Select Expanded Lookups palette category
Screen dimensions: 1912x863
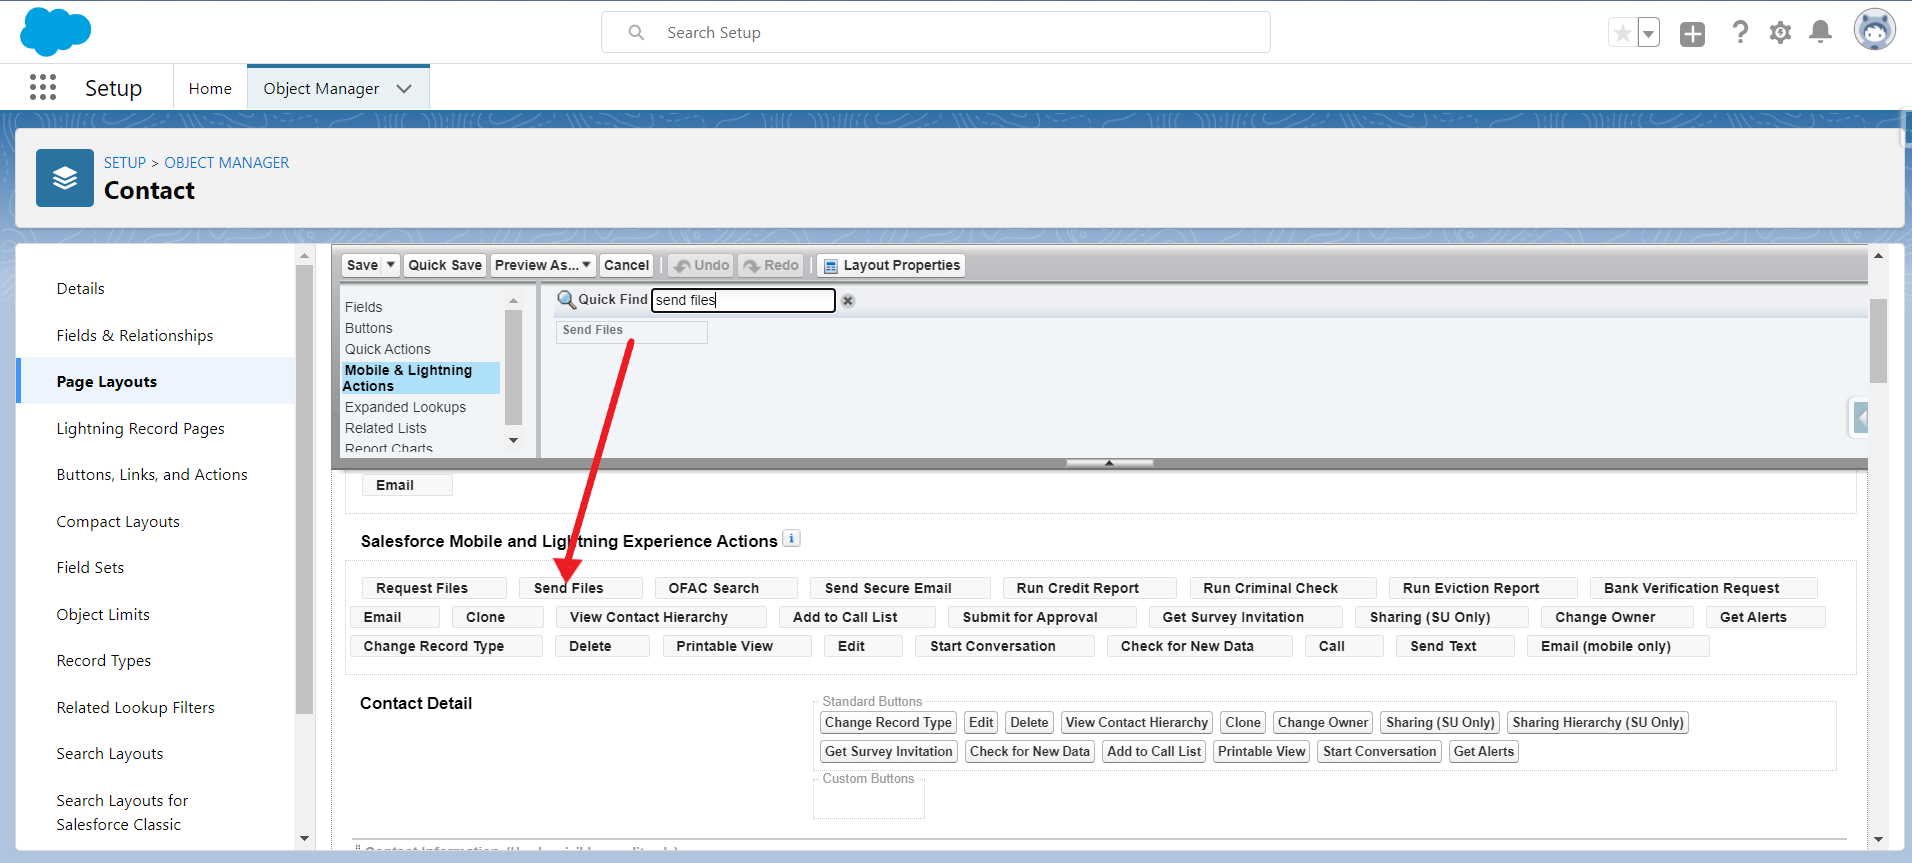405,407
